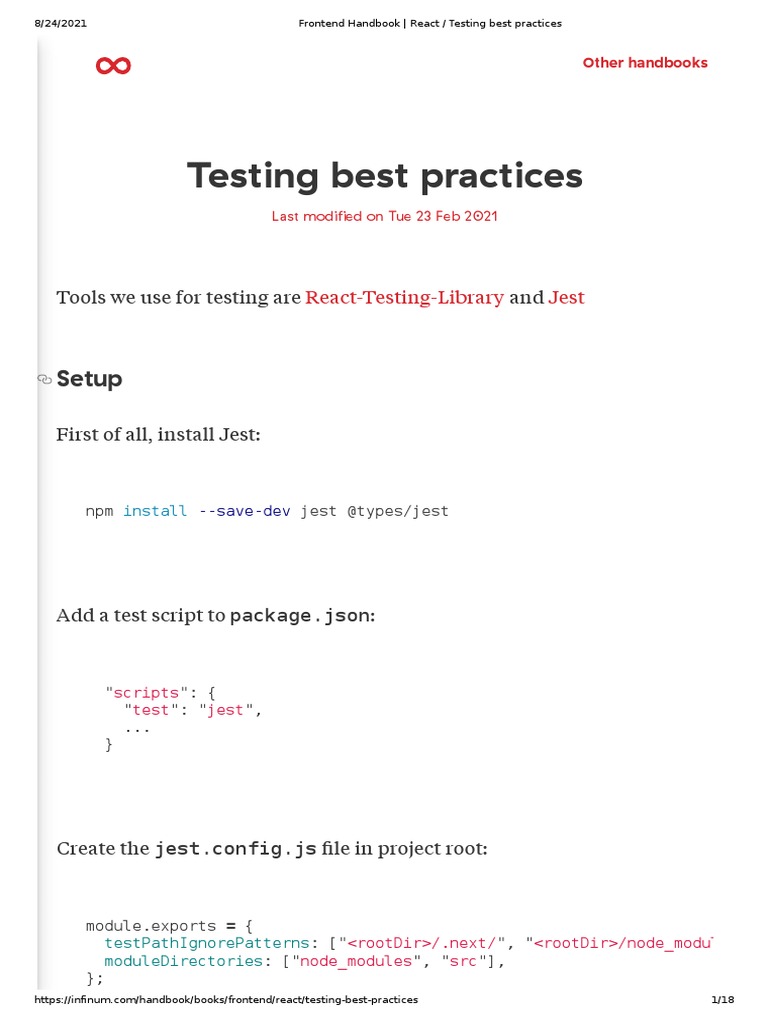Click the 1/18 page number indicator

(722, 1000)
